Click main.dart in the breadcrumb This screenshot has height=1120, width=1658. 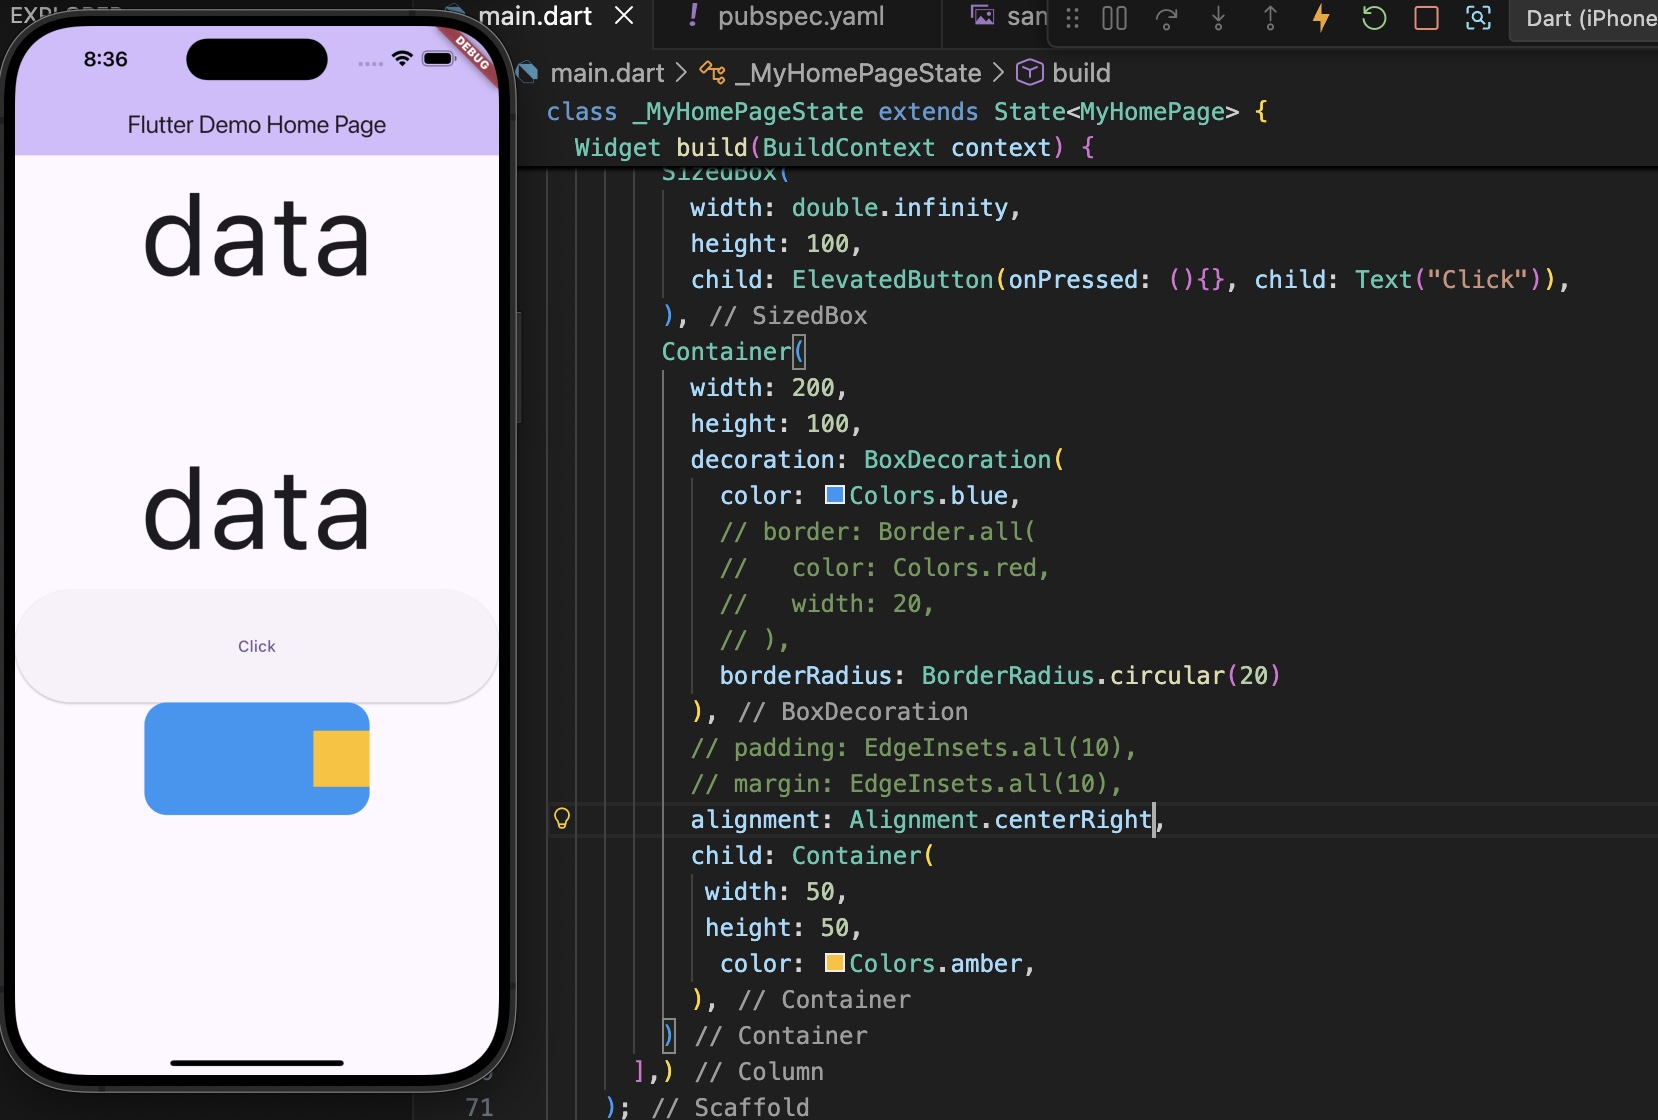(x=607, y=73)
